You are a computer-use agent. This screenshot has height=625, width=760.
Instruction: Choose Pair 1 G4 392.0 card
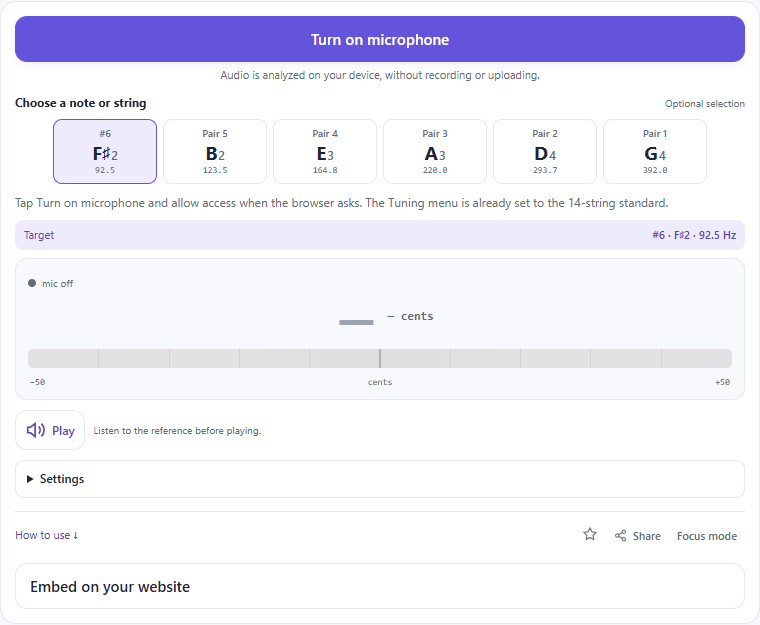coord(655,151)
